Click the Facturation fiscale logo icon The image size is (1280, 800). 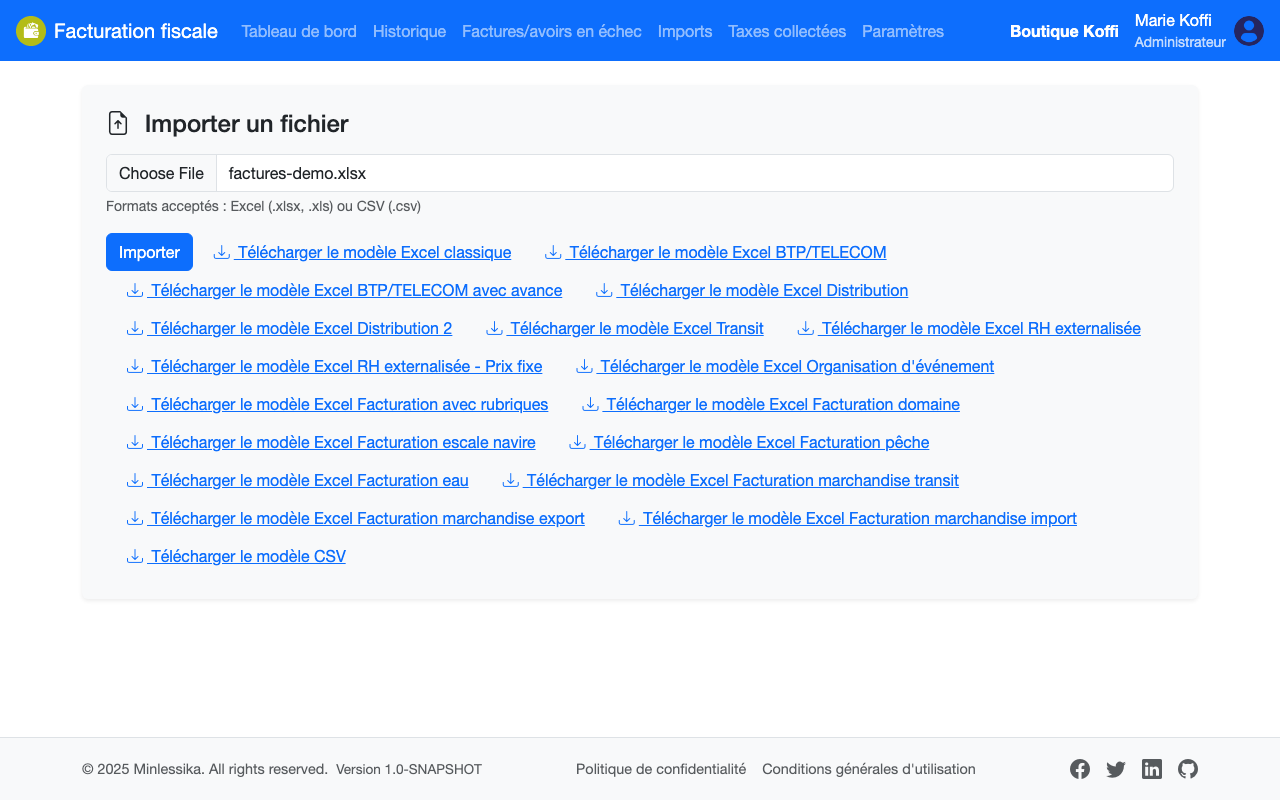click(31, 31)
